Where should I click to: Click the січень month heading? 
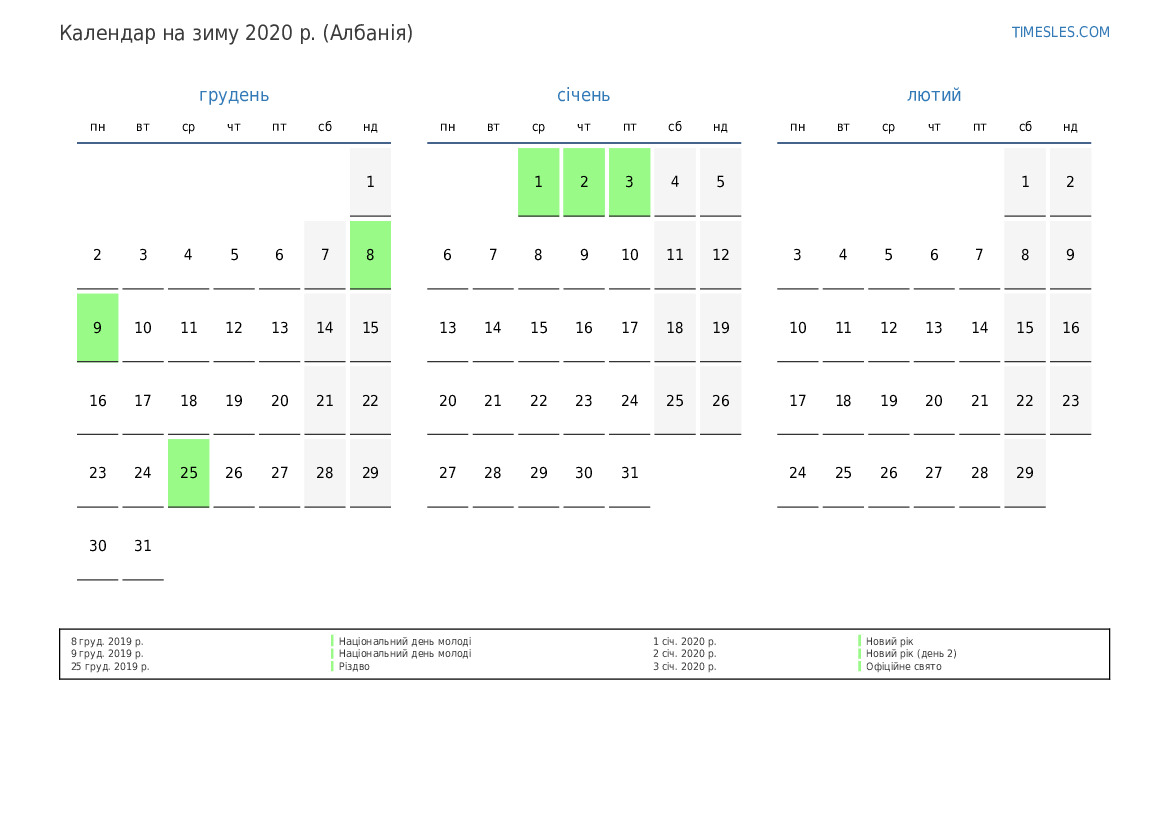pyautogui.click(x=583, y=95)
